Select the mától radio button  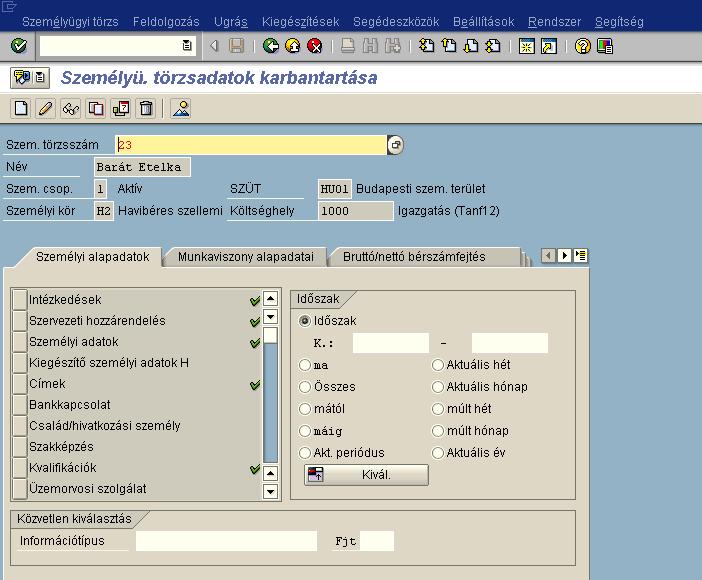(304, 408)
